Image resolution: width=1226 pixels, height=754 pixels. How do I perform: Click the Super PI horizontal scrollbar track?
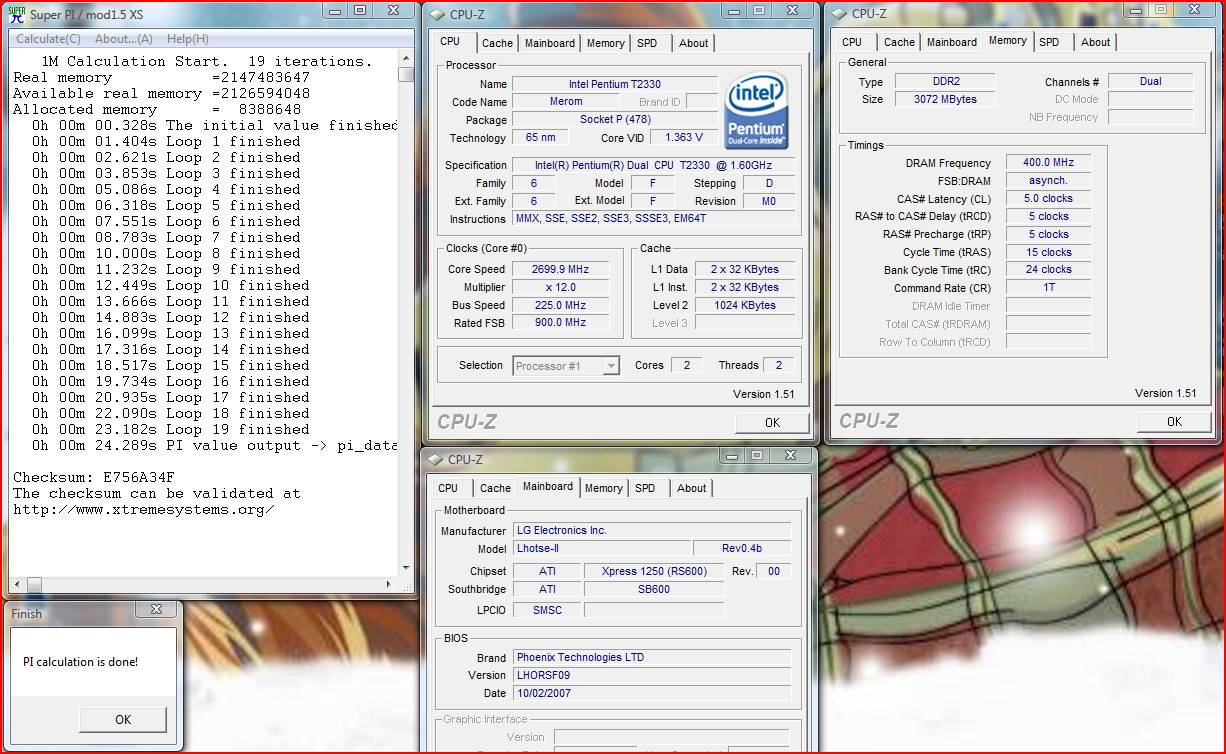[205, 585]
